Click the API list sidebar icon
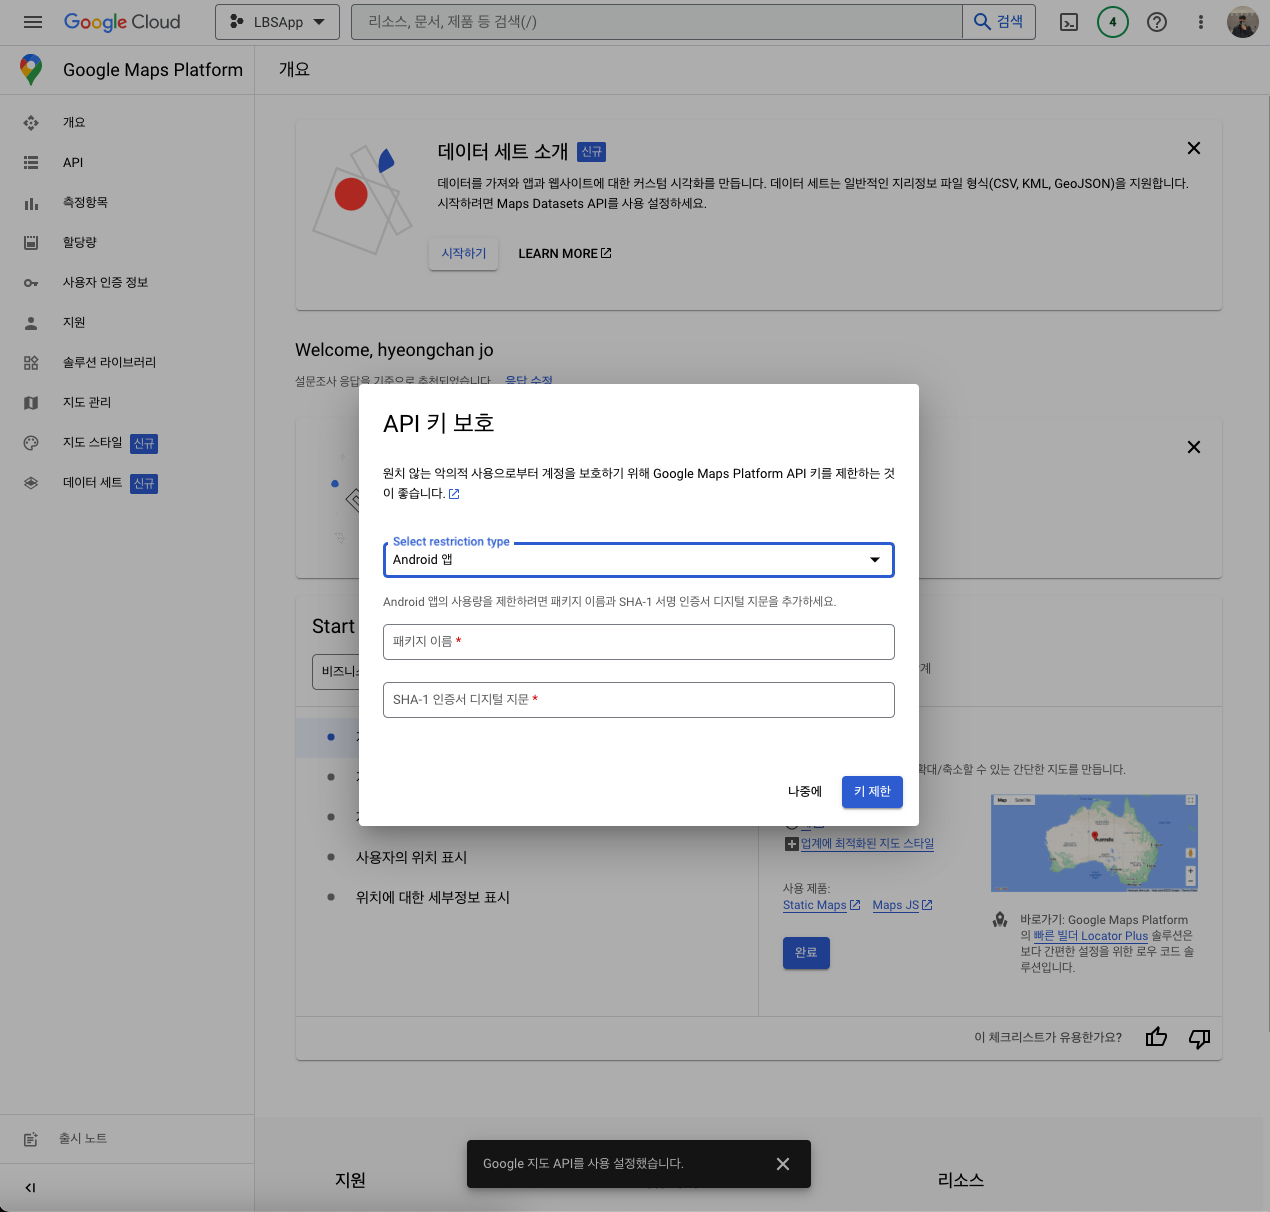 (31, 162)
